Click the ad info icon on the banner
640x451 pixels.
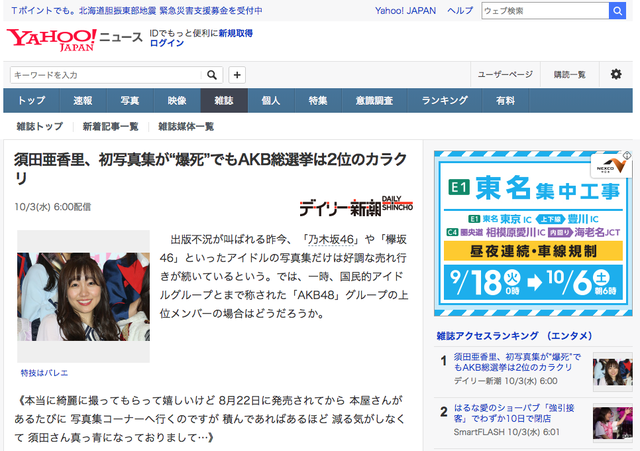[627, 156]
